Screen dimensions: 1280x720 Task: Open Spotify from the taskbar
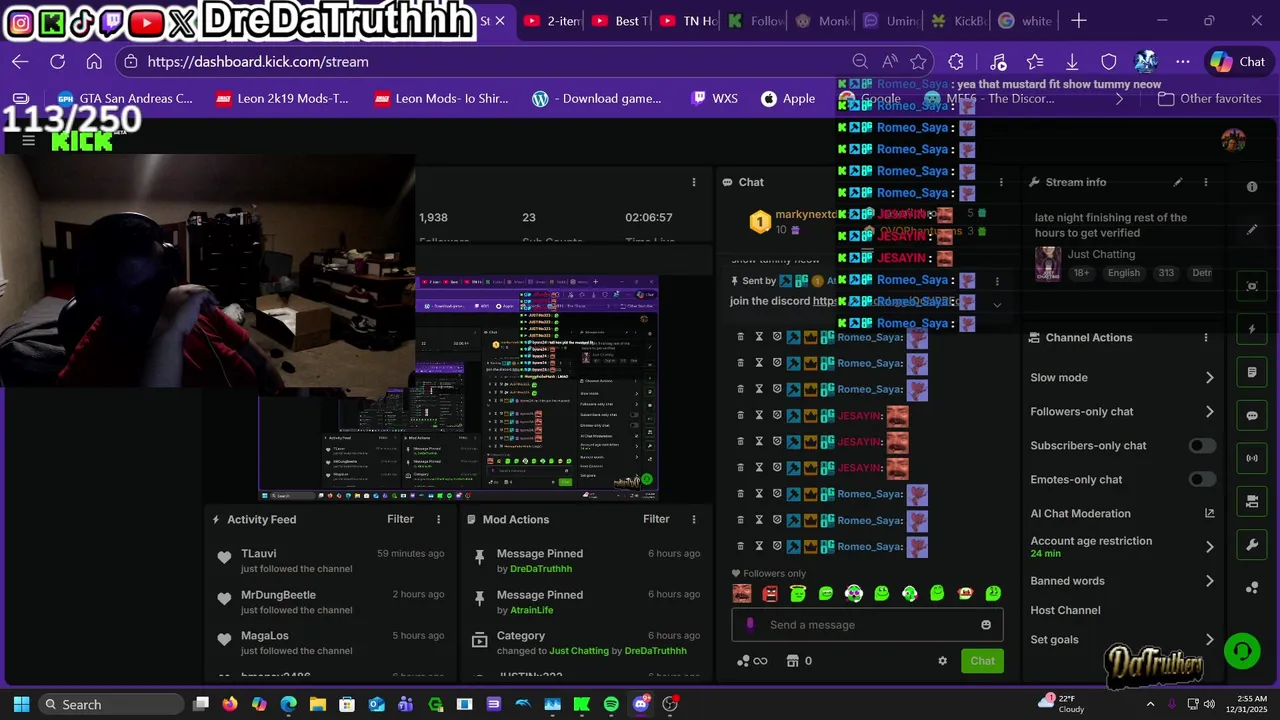point(611,704)
